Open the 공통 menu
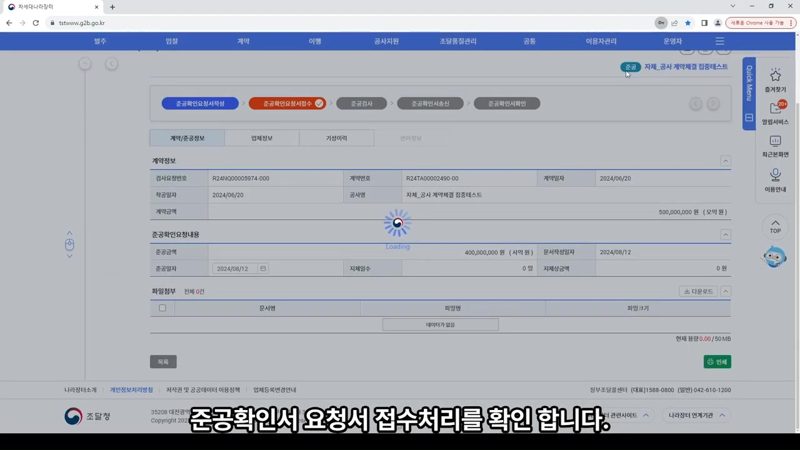 coord(530,41)
